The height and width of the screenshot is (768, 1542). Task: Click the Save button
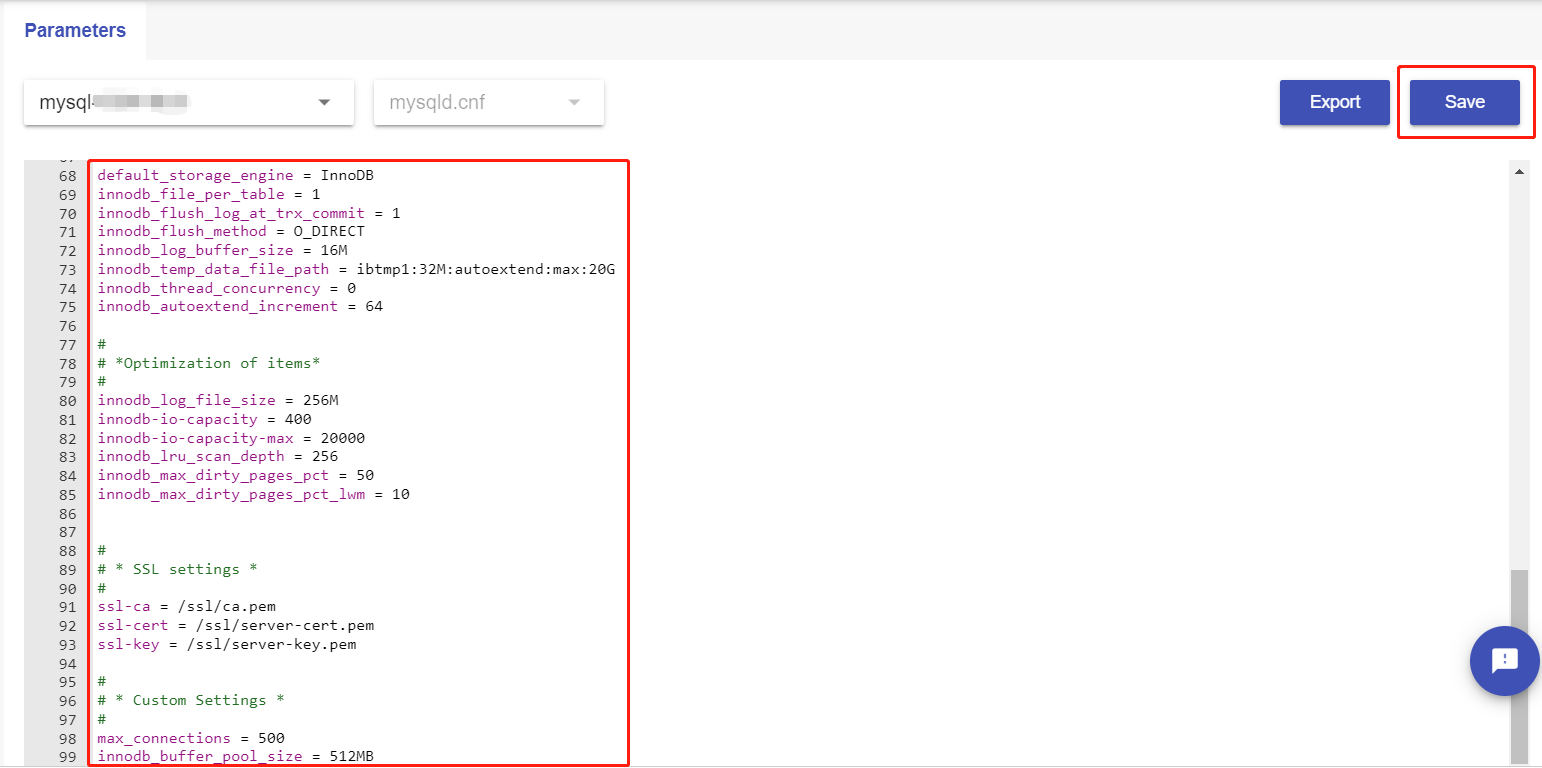[1464, 102]
